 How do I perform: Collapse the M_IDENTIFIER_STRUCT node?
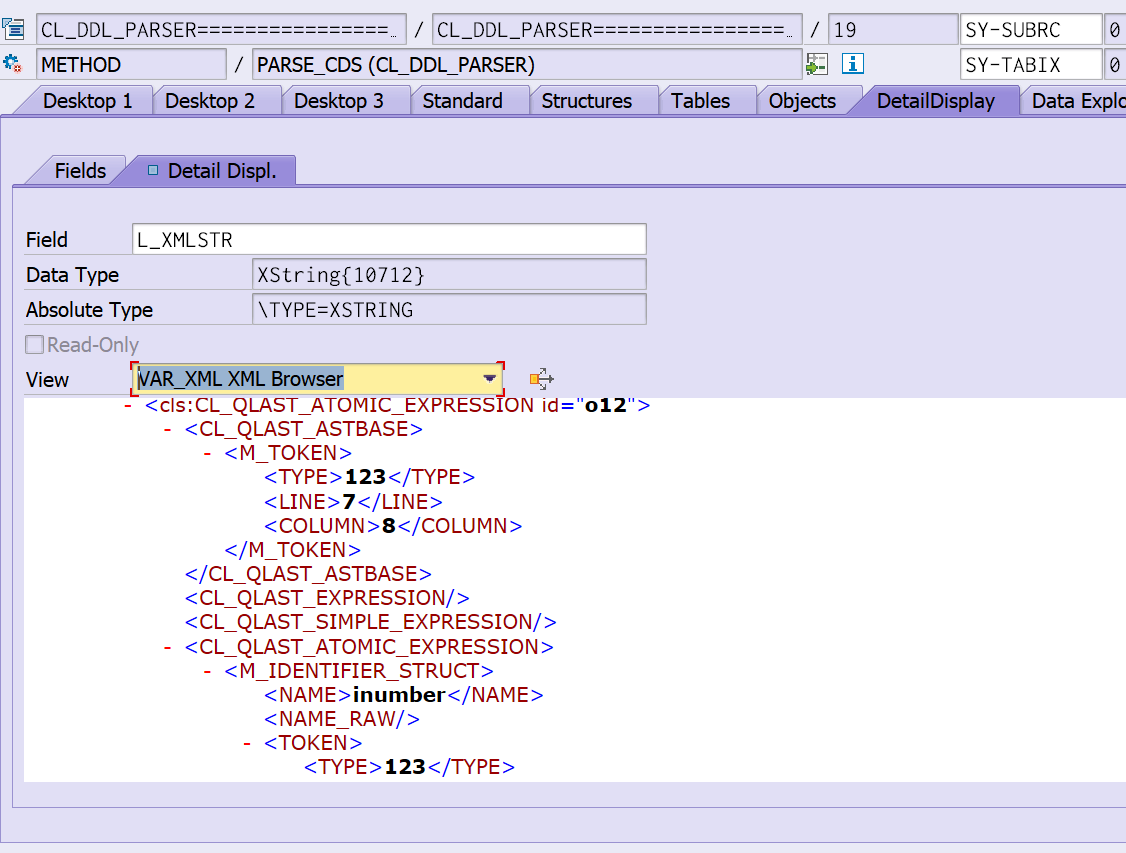(207, 671)
